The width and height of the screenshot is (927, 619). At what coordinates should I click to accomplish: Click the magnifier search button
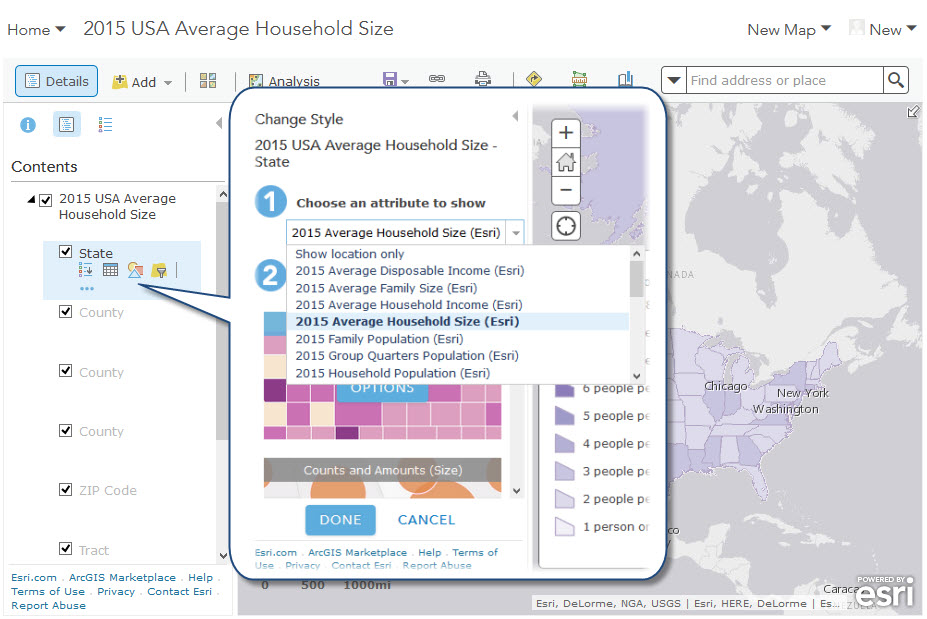(x=896, y=80)
